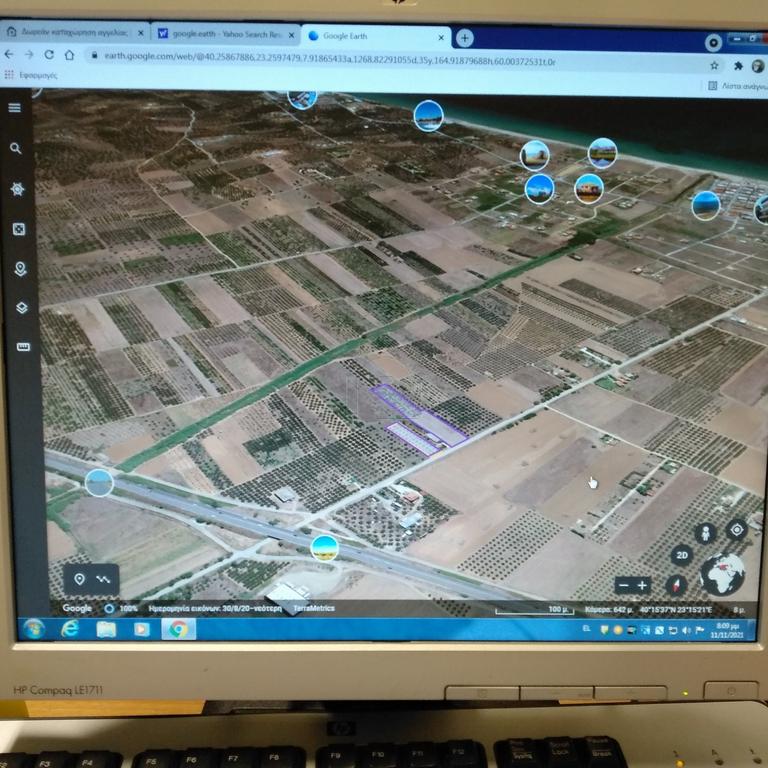Open the Reading list (Λίστα ανάγνωσης)
The height and width of the screenshot is (768, 768).
click(x=737, y=86)
